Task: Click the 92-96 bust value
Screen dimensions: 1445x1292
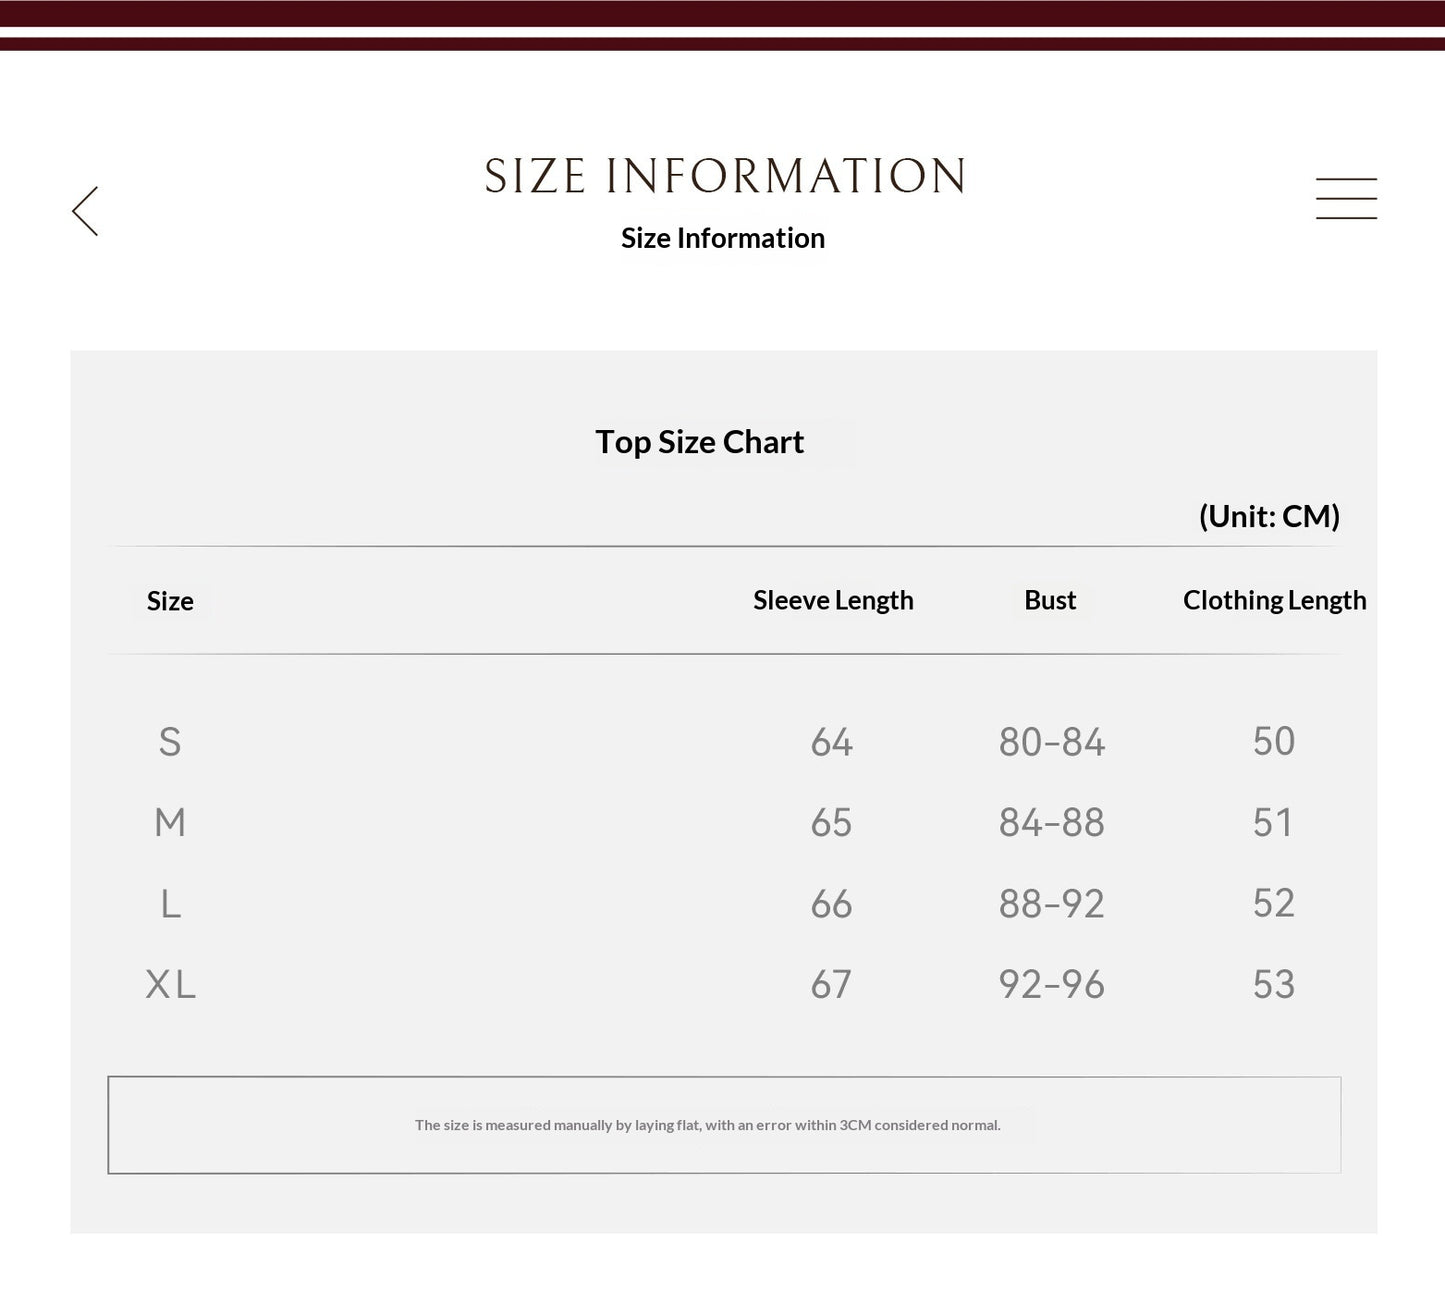Action: click(1051, 985)
